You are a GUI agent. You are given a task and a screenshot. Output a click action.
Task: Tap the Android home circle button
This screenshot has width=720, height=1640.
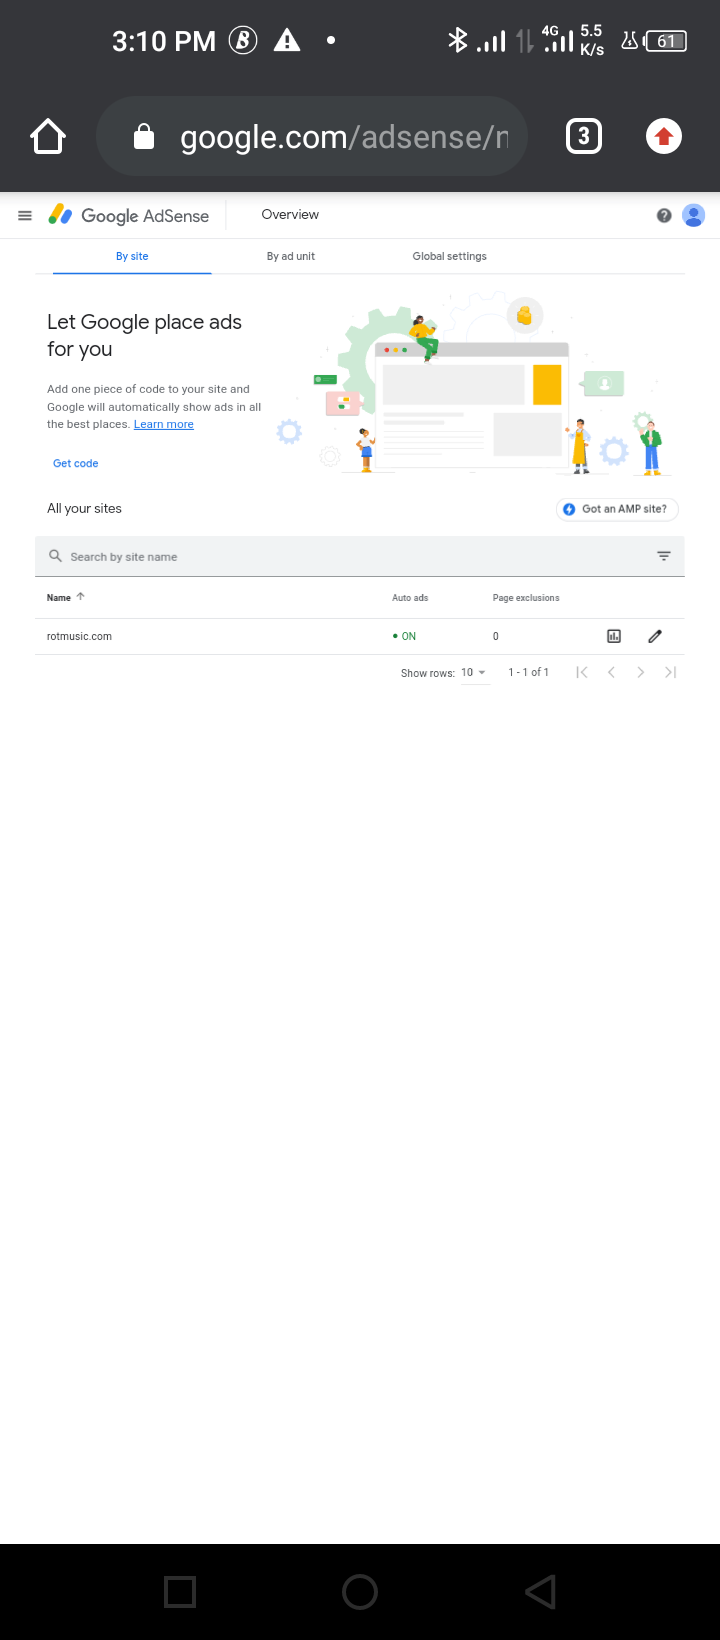pyautogui.click(x=360, y=1592)
